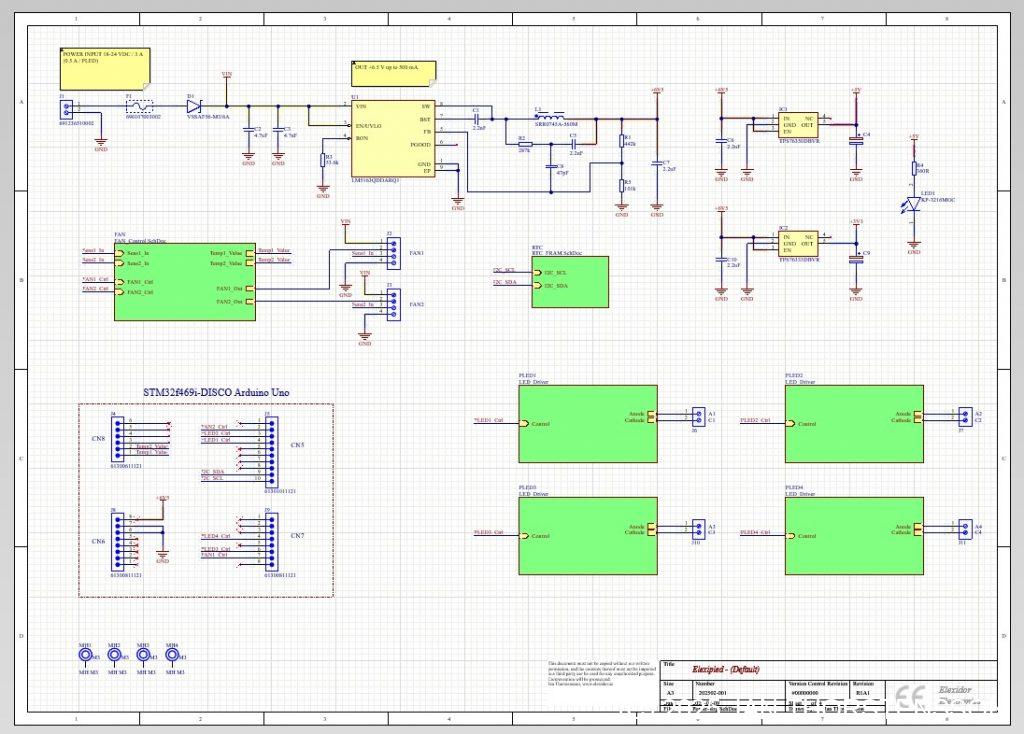Select the A4/C4 LED output connector
1024x734 pixels.
965,529
